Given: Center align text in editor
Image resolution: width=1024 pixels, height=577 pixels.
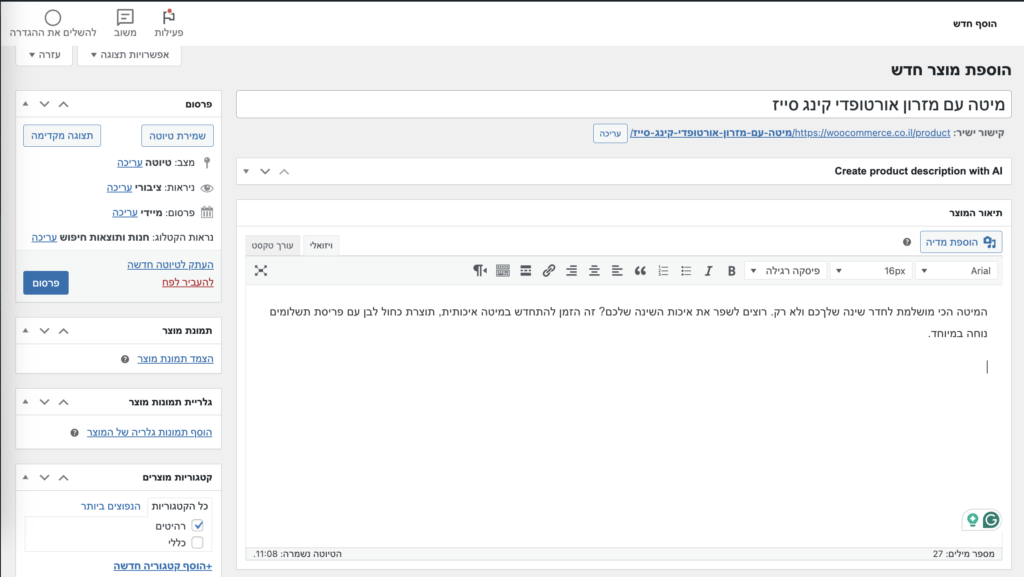Looking at the screenshot, I should [594, 271].
